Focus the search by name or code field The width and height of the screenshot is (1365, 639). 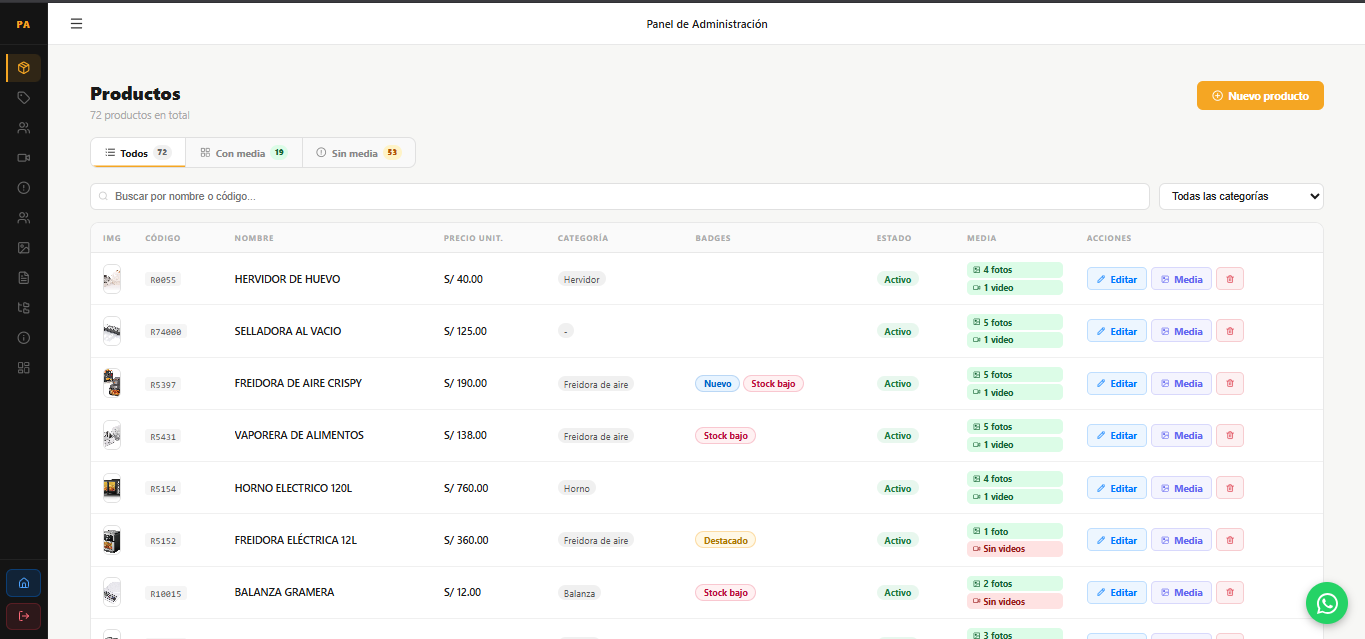pos(619,196)
